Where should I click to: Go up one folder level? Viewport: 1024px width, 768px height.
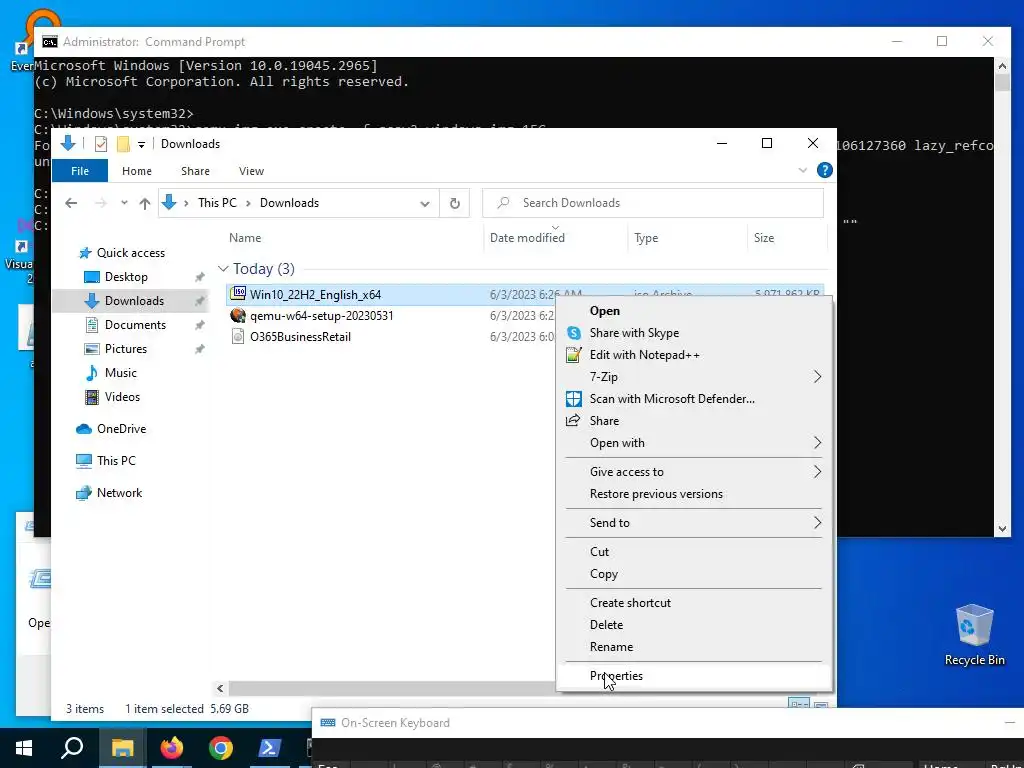145,203
